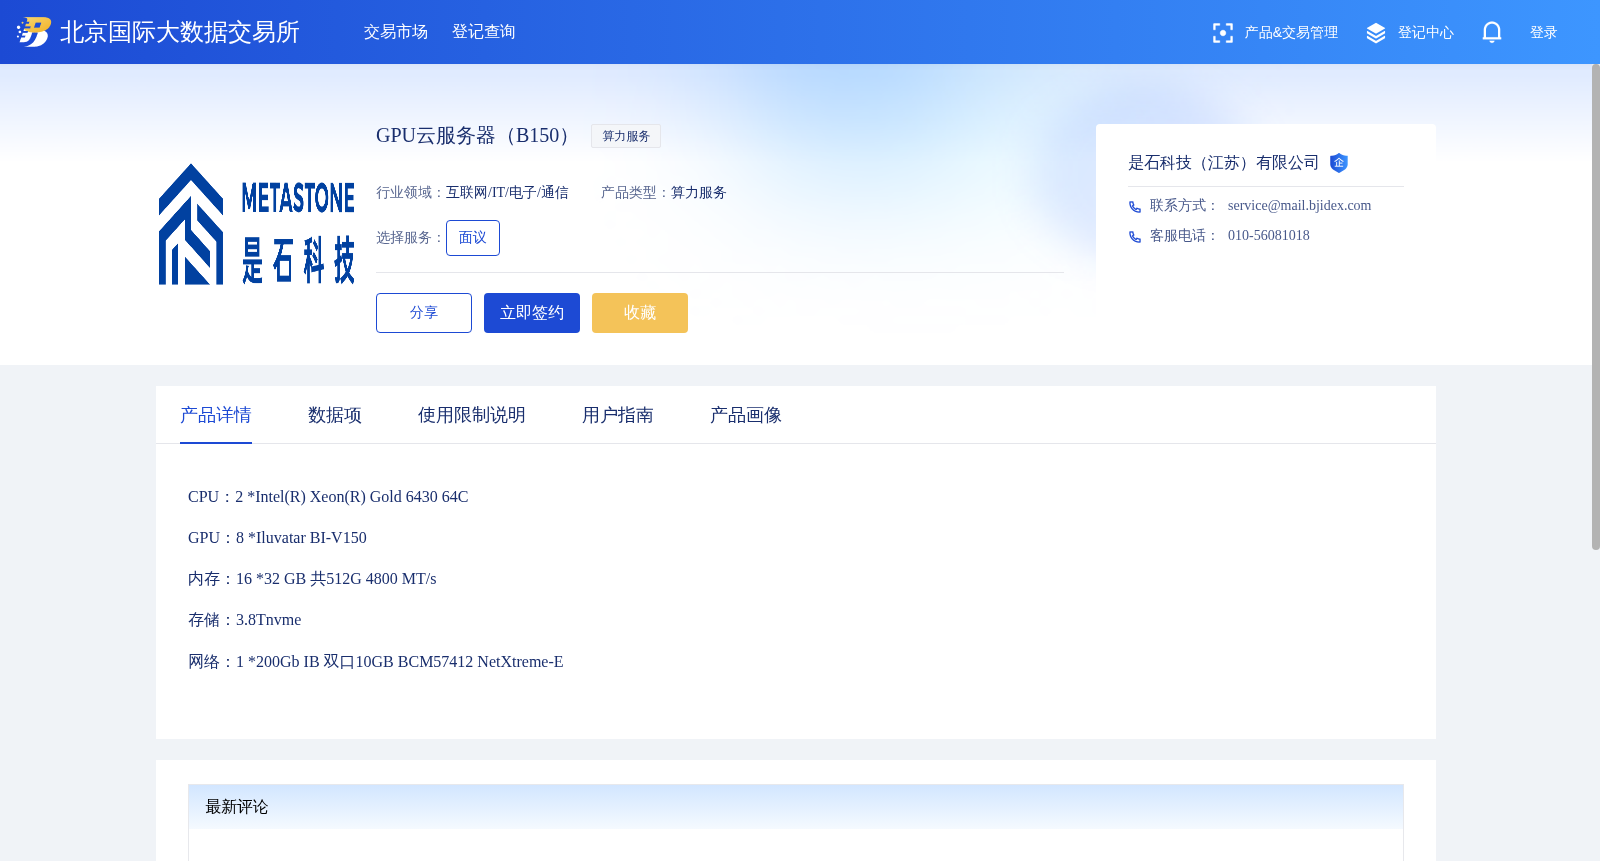Click the 最新评论 section header
Image resolution: width=1600 pixels, height=861 pixels.
[796, 807]
